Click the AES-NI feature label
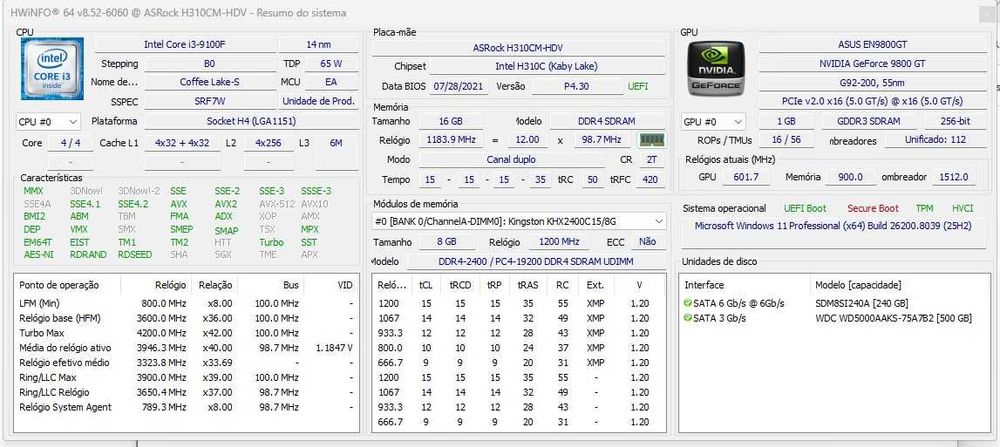 click(39, 254)
